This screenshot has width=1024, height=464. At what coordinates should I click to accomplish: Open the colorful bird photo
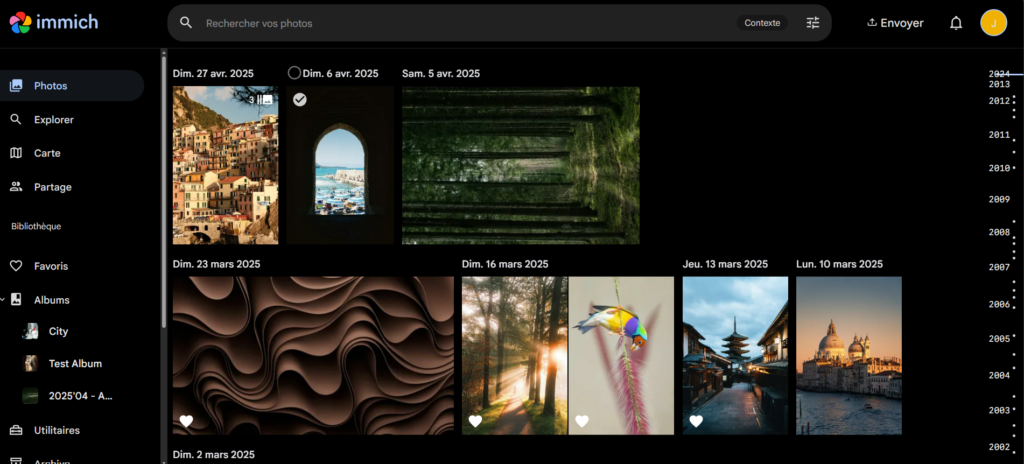coord(621,356)
